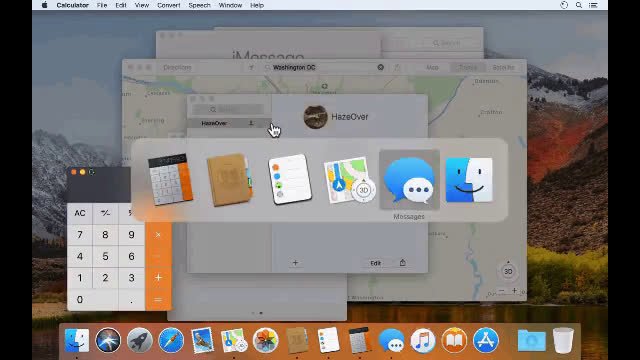Open Launchpad rocket icon in Dock
This screenshot has width=640, height=360.
140,340
